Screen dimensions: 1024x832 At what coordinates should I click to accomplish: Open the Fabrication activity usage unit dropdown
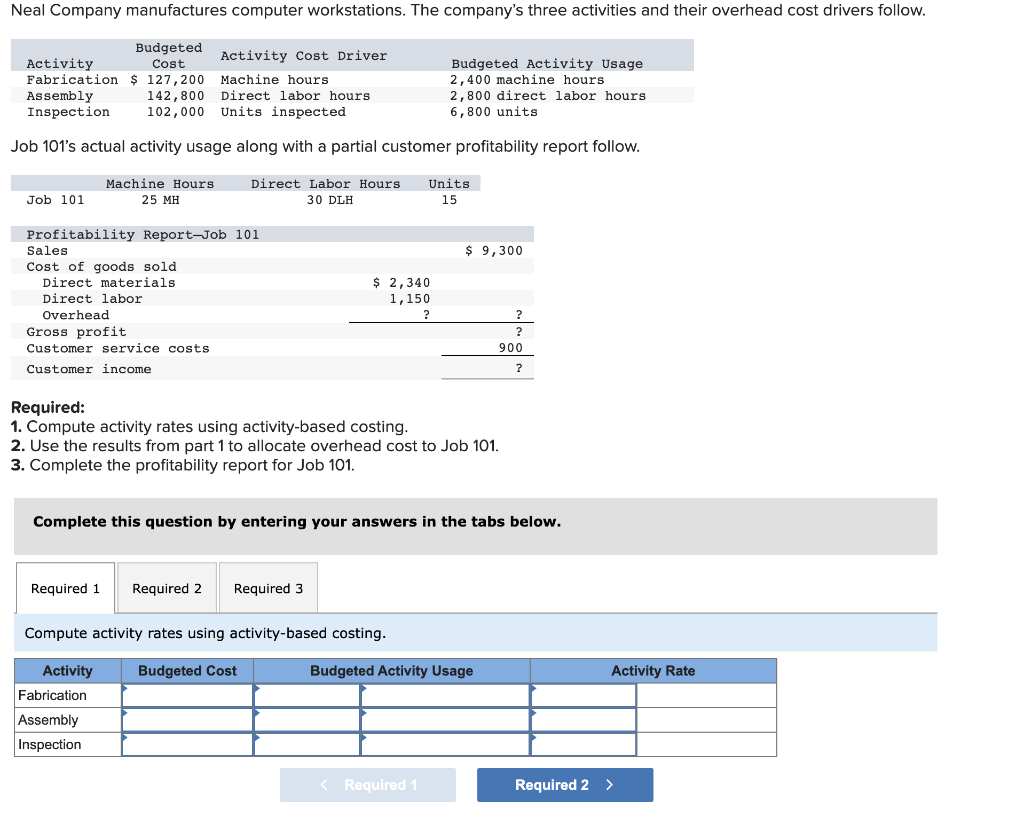click(445, 695)
